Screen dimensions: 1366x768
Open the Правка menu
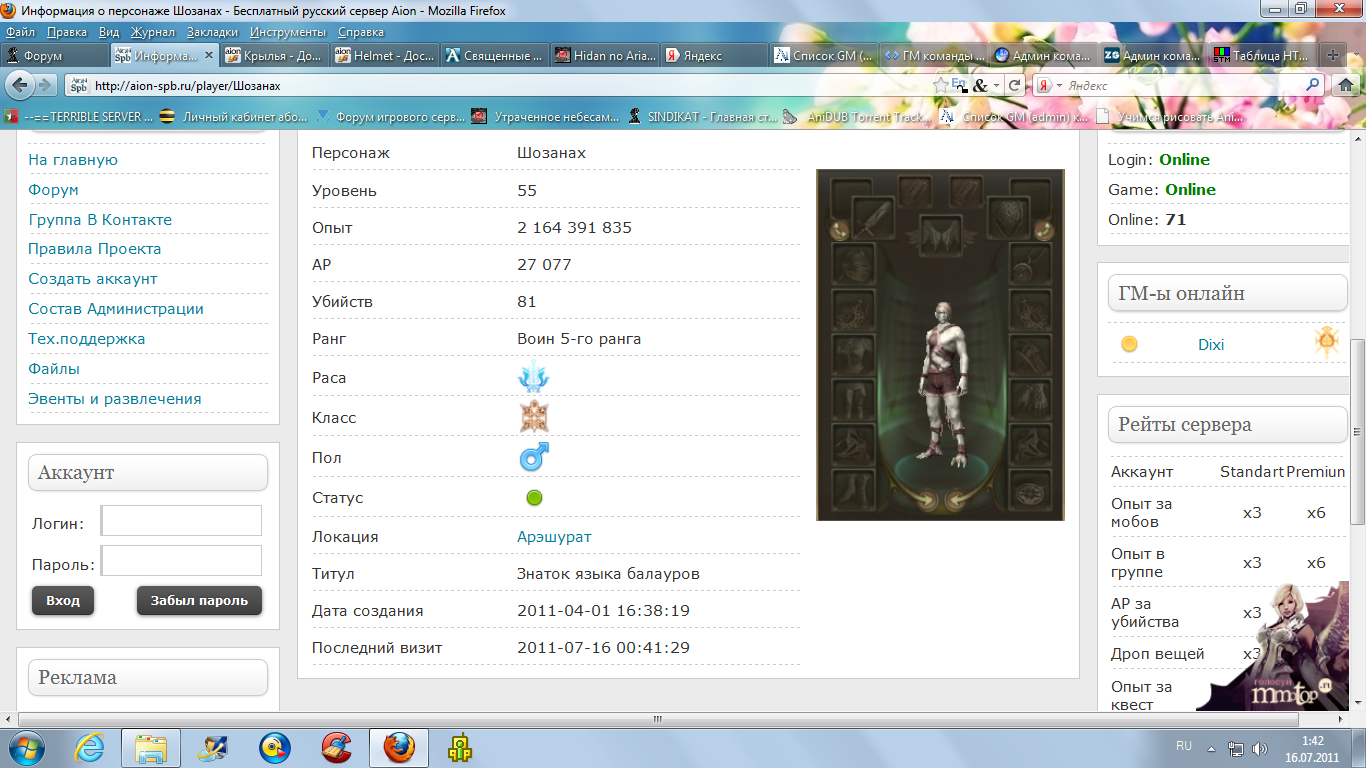(x=66, y=32)
